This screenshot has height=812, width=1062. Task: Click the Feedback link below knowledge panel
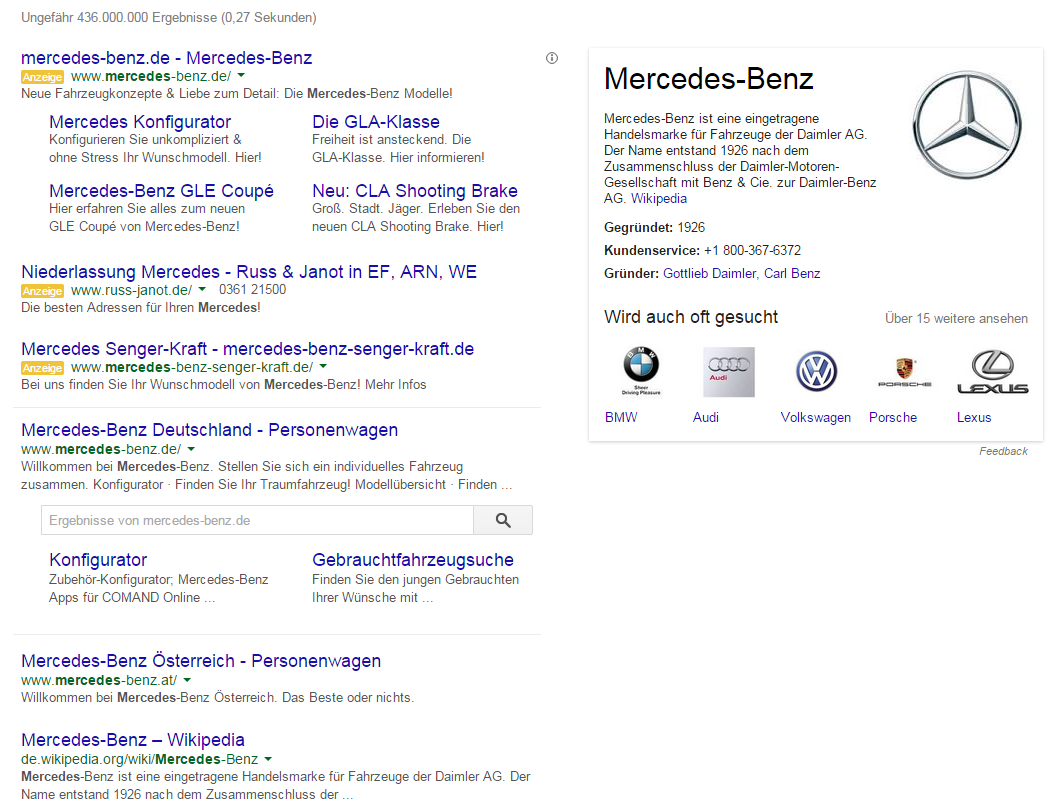coord(1003,451)
